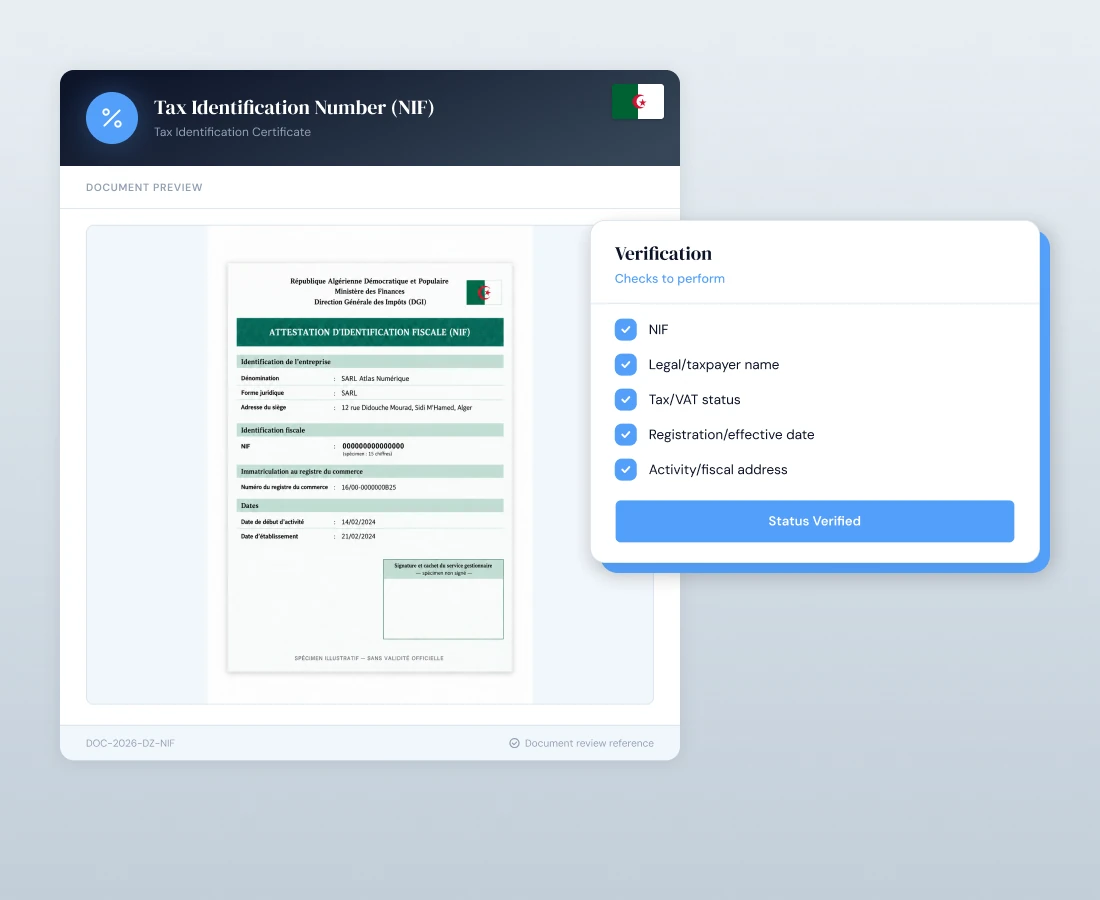Click the Tax Identification Certificate subtitle
1100x900 pixels.
point(232,132)
